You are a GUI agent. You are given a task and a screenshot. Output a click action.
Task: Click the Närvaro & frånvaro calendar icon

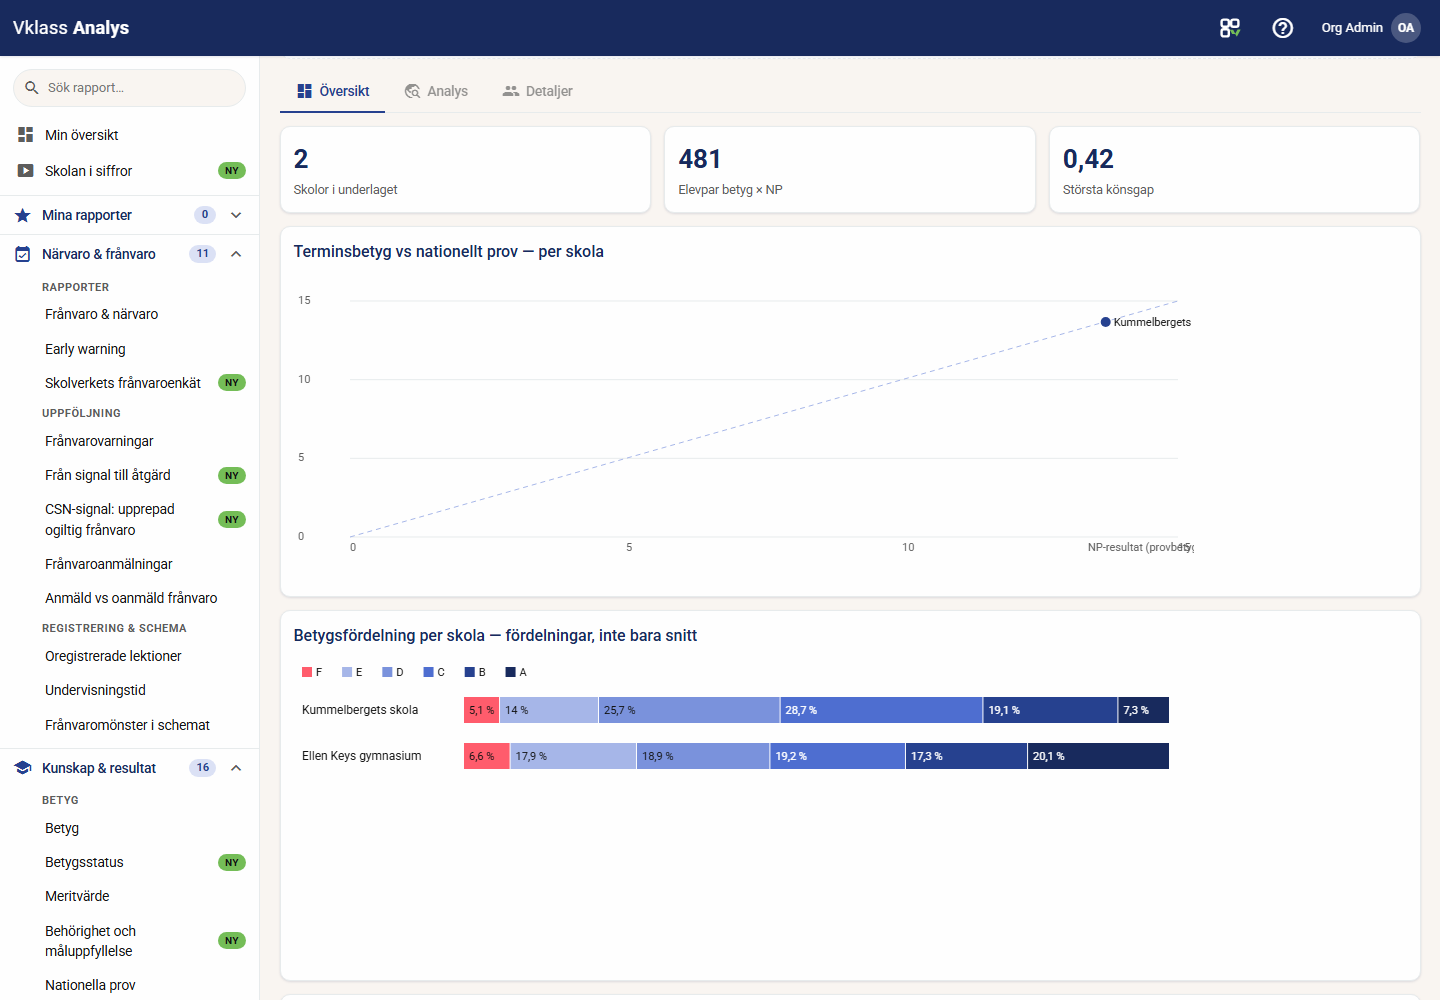23,254
